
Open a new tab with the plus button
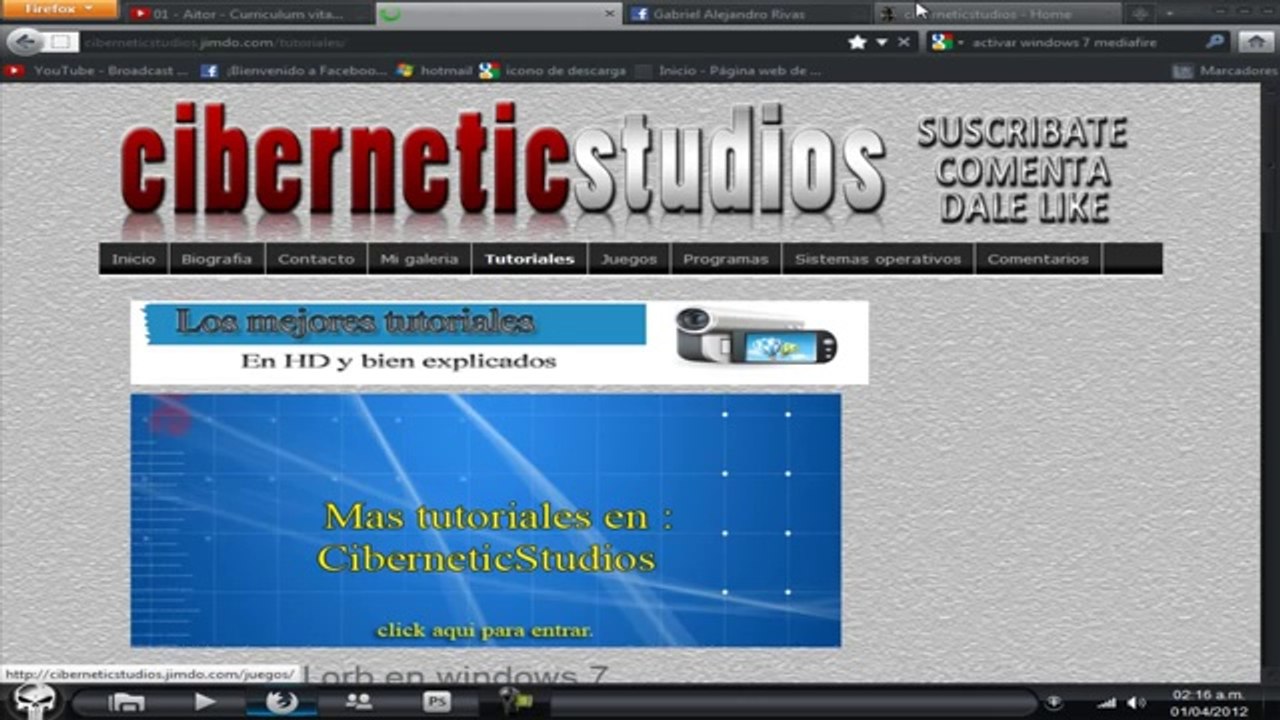[x=1139, y=14]
